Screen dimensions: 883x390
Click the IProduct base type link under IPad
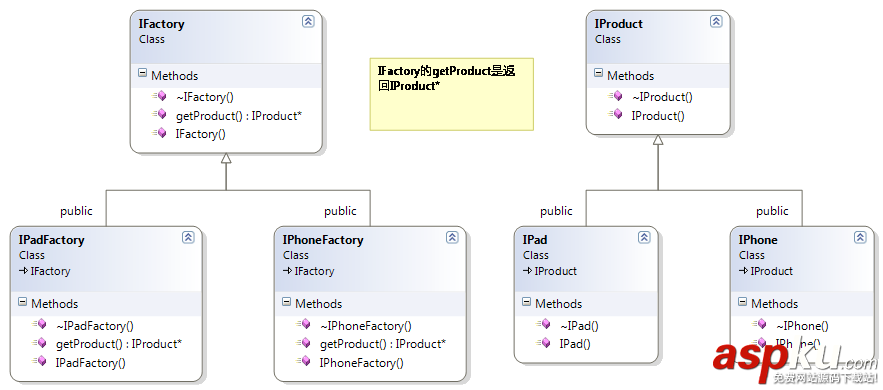(x=555, y=271)
